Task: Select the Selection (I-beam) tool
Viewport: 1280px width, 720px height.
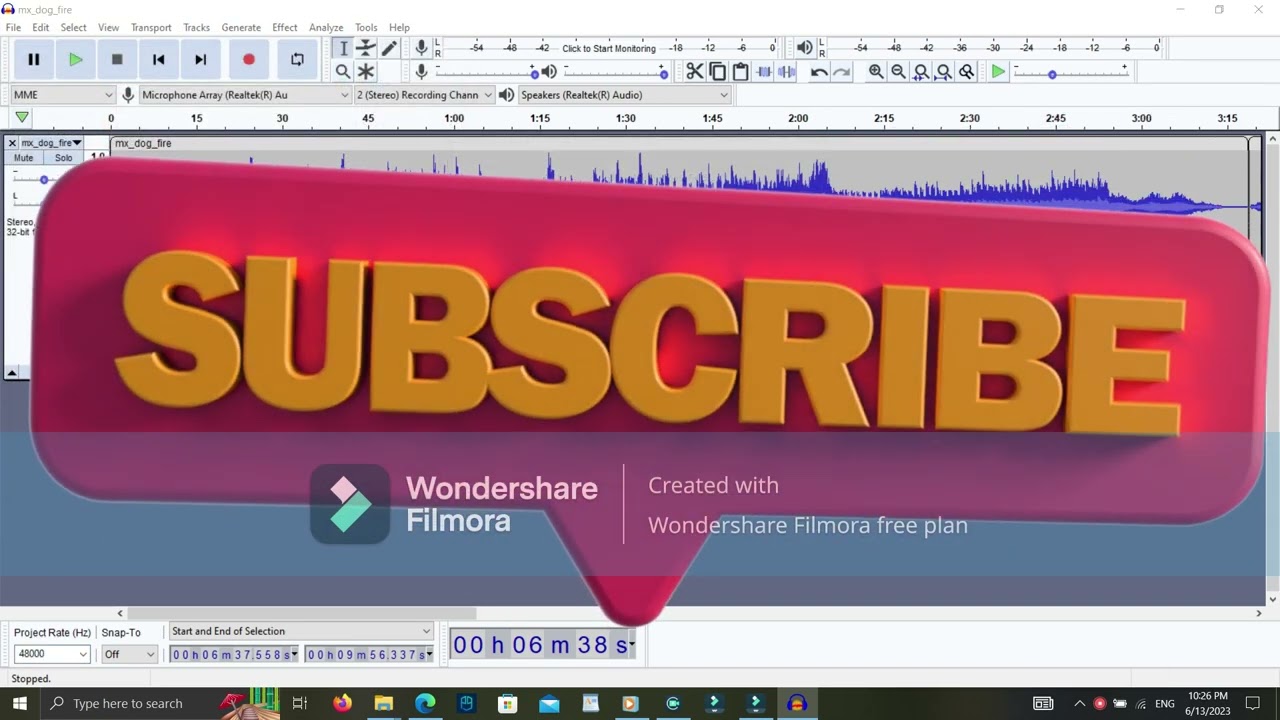Action: coord(343,48)
